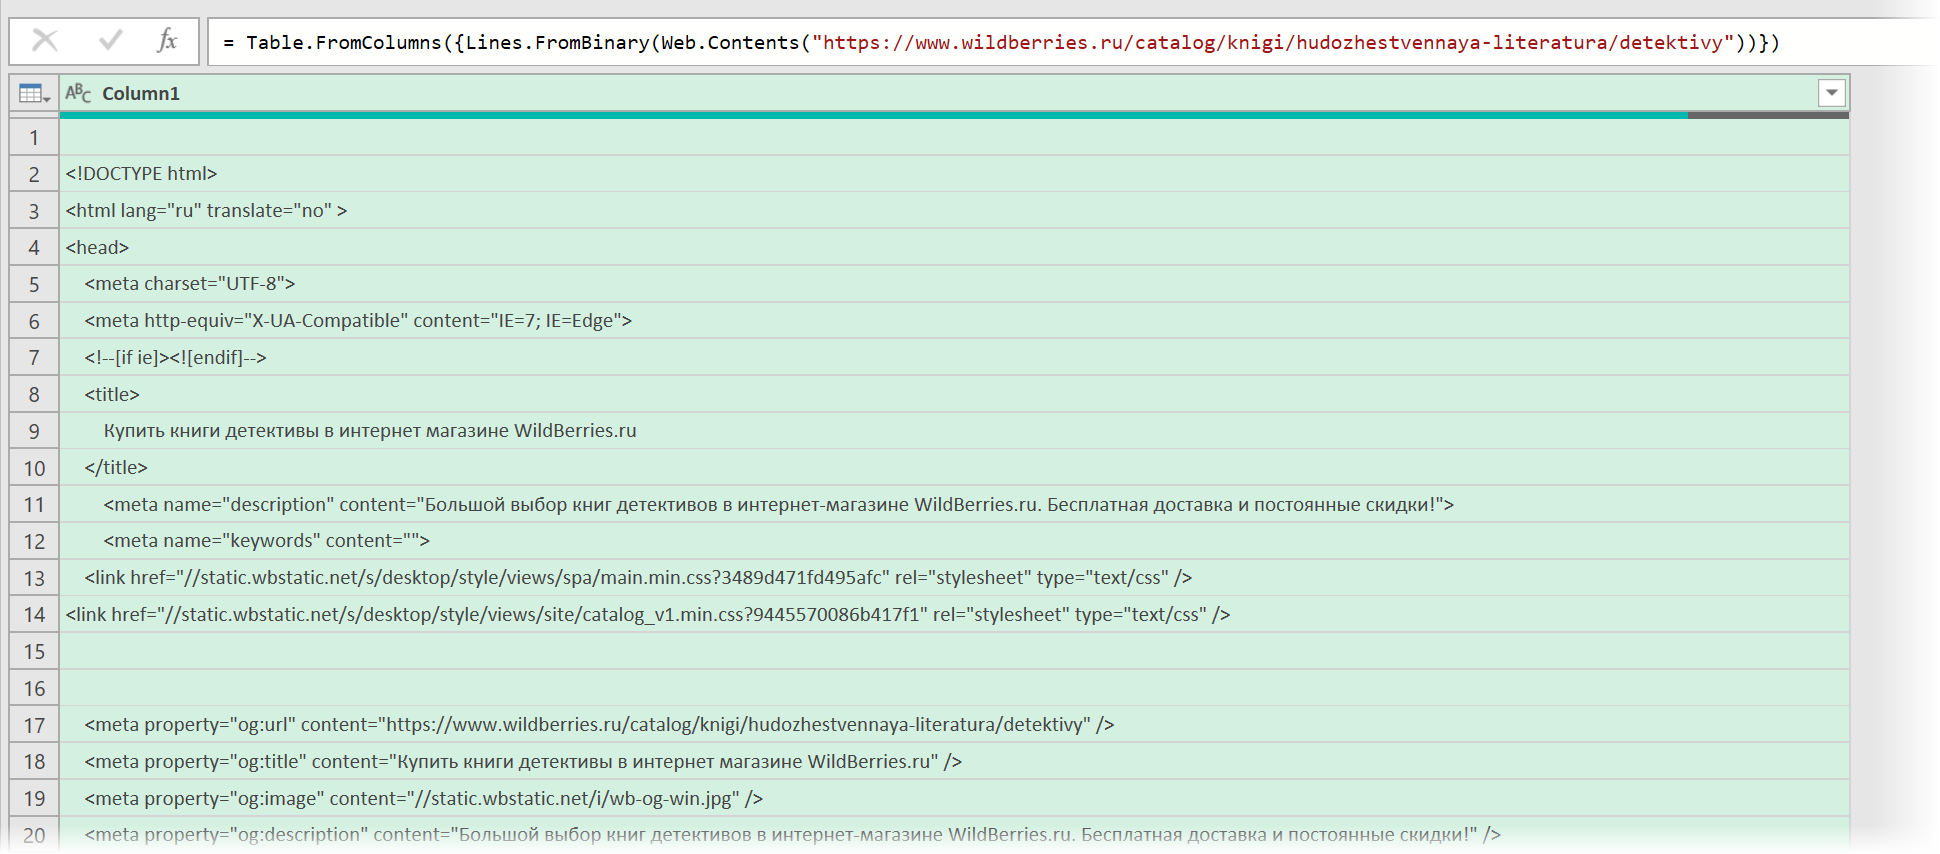Select the empty cell in row 1
1940x854 pixels.
[954, 137]
